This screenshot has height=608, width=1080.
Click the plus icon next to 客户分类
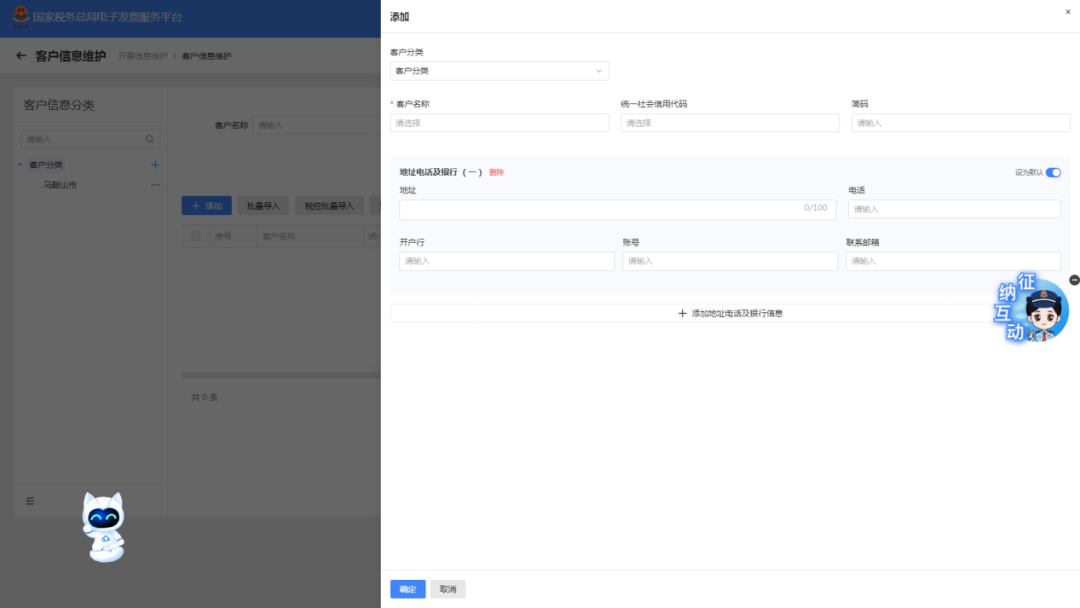pyautogui.click(x=155, y=165)
